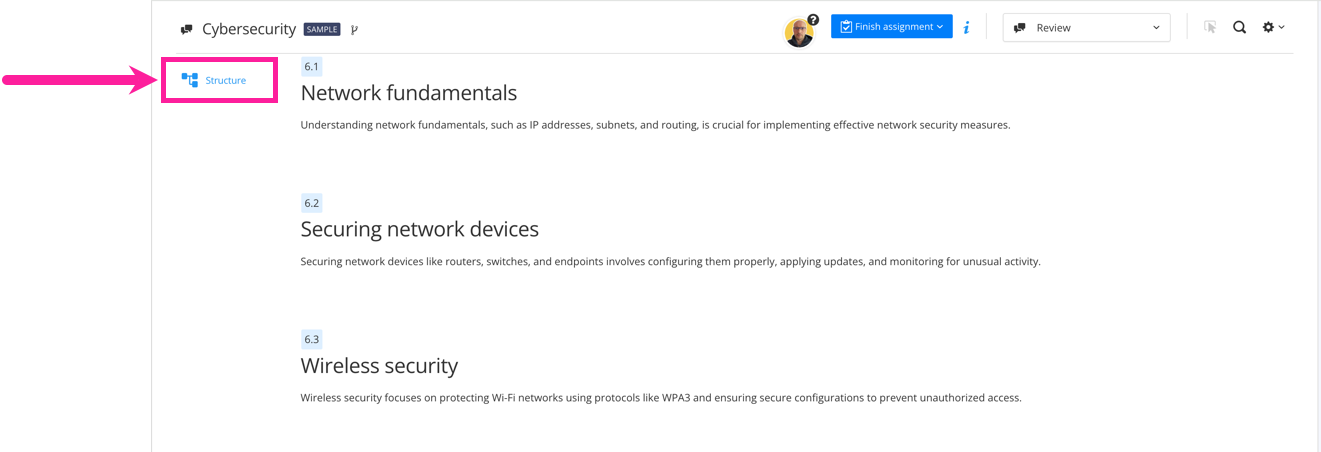
Task: Click the Wireless security heading
Action: [x=379, y=365]
